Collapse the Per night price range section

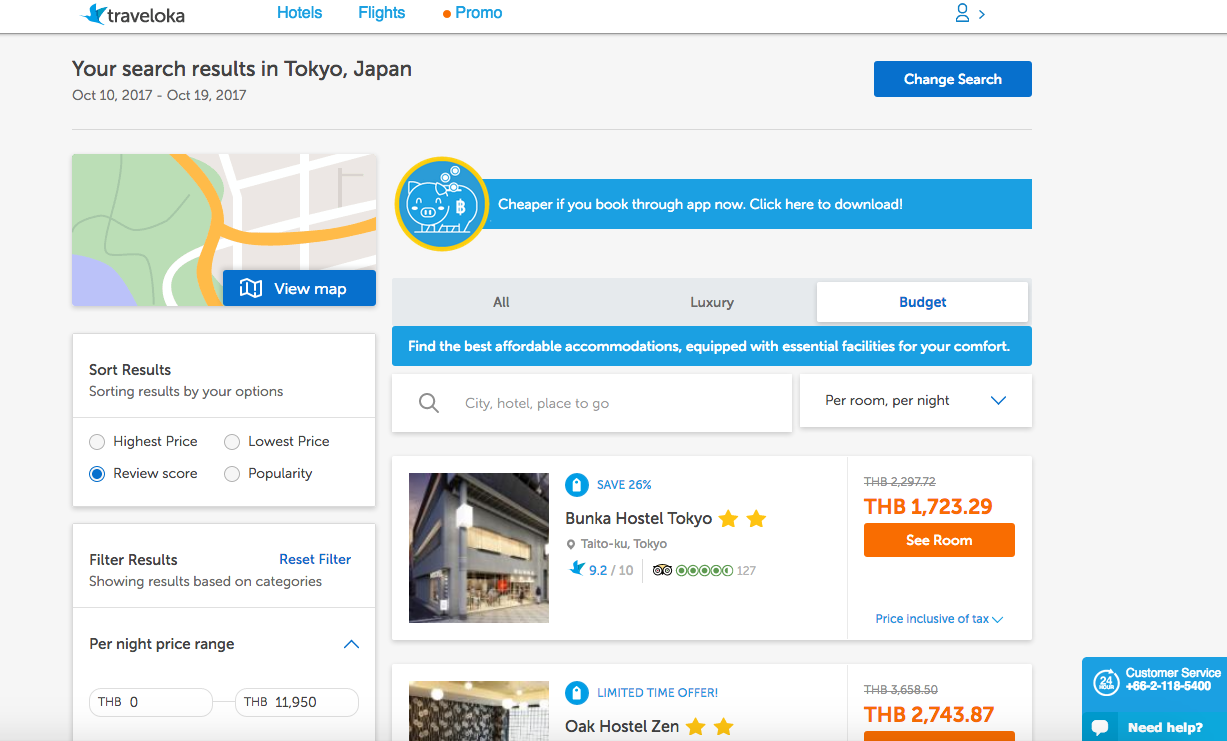[x=351, y=644]
